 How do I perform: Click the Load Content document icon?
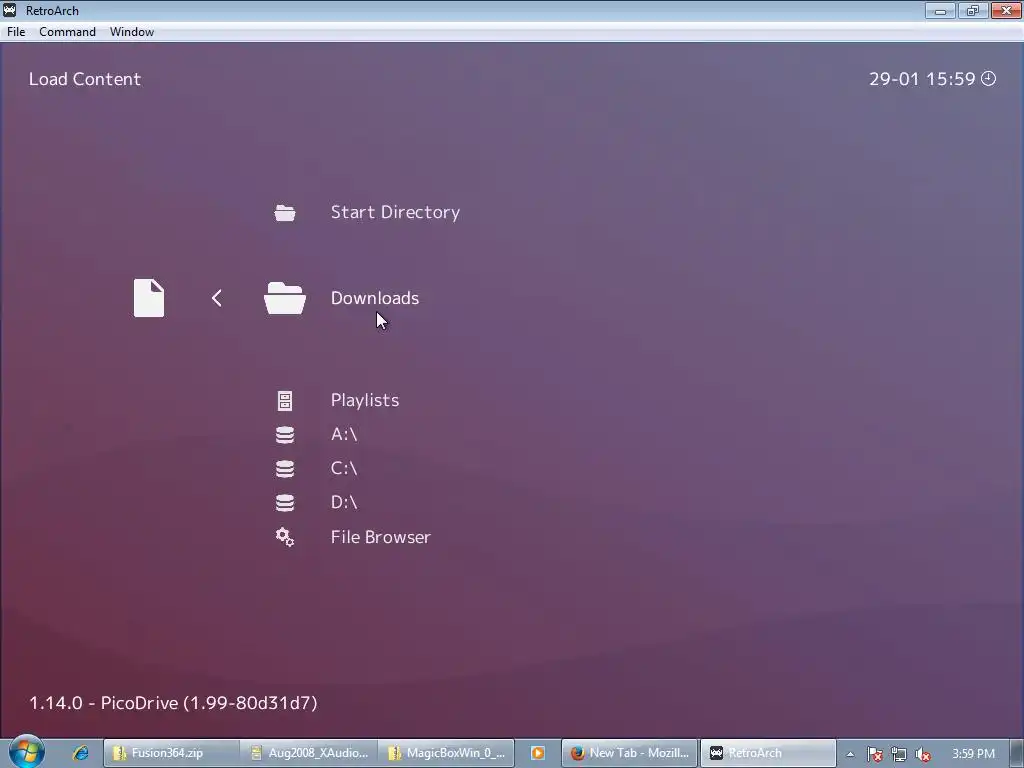pos(149,298)
